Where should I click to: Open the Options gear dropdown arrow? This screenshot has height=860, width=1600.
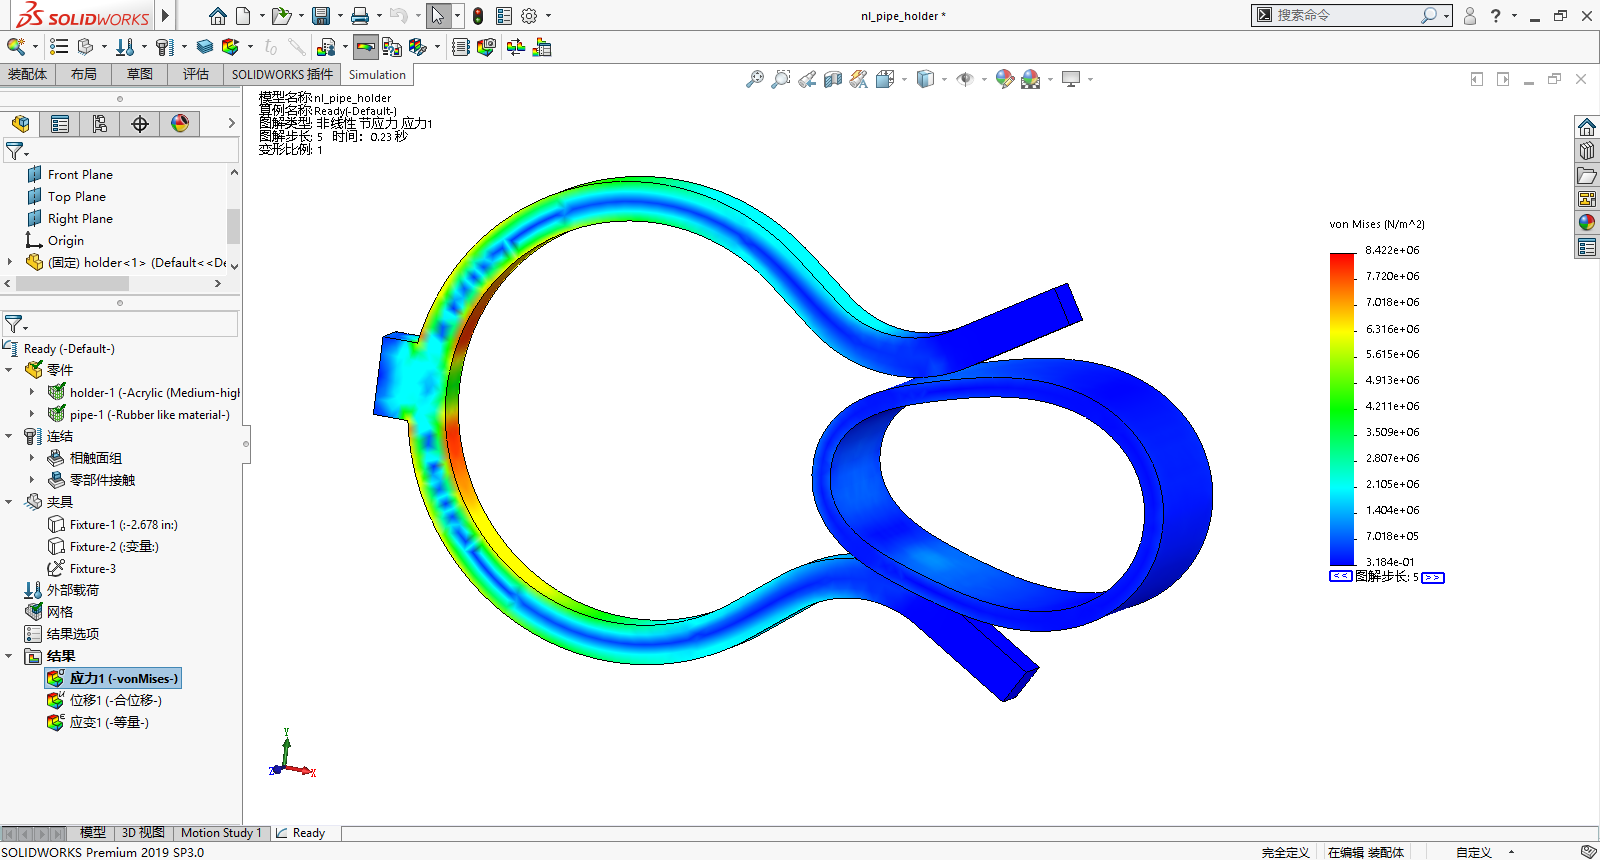click(x=548, y=16)
